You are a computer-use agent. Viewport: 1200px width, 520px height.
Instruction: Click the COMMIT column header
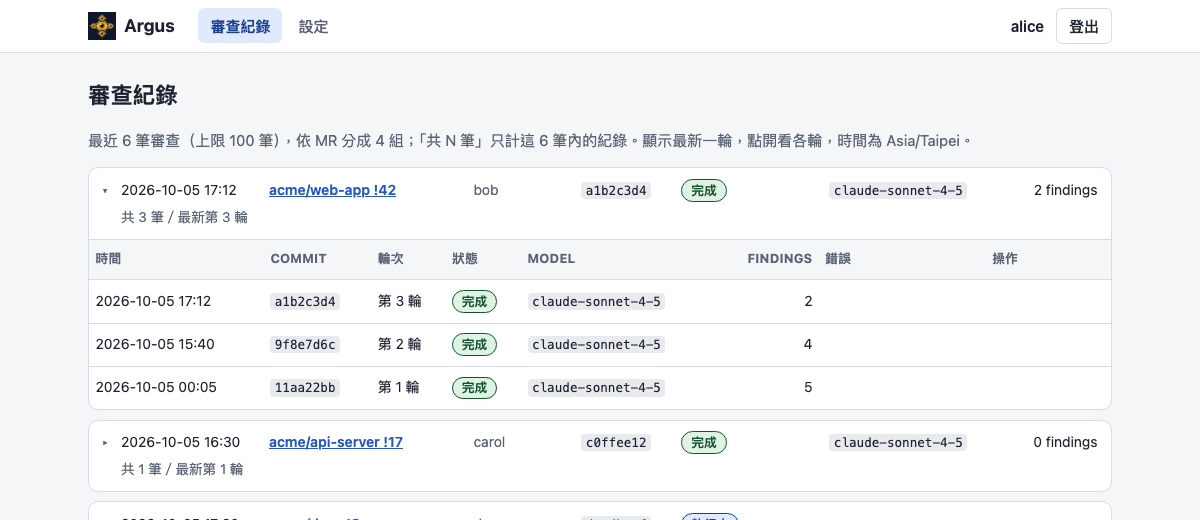pyautogui.click(x=298, y=258)
